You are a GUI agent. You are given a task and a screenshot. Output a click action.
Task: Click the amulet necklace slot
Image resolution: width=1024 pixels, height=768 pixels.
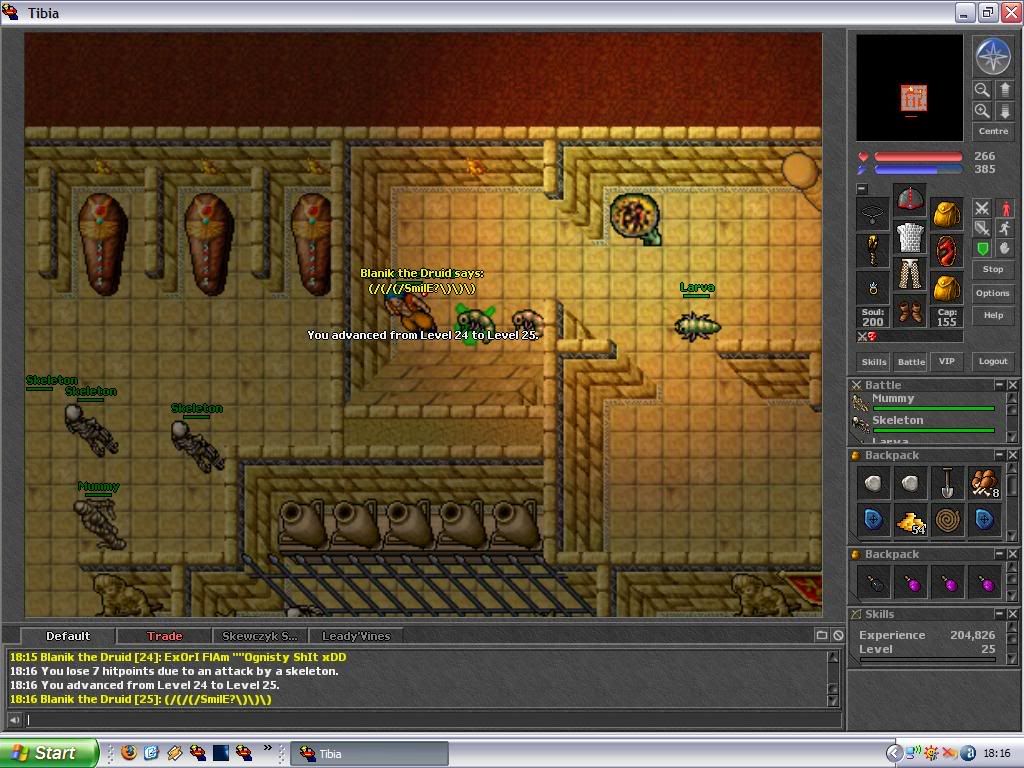872,214
